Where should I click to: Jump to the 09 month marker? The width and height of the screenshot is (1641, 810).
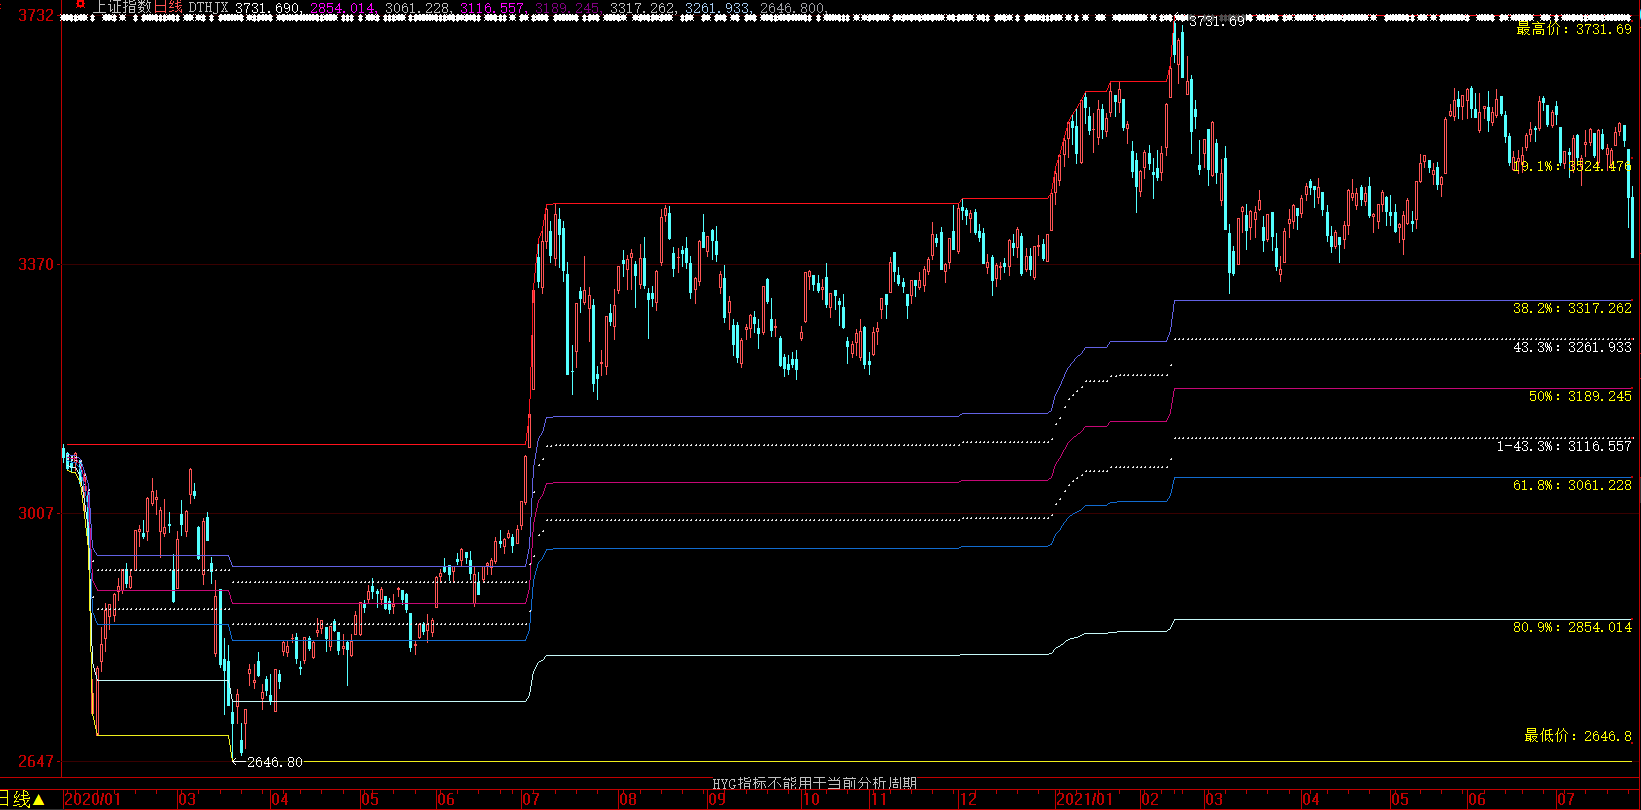(717, 799)
